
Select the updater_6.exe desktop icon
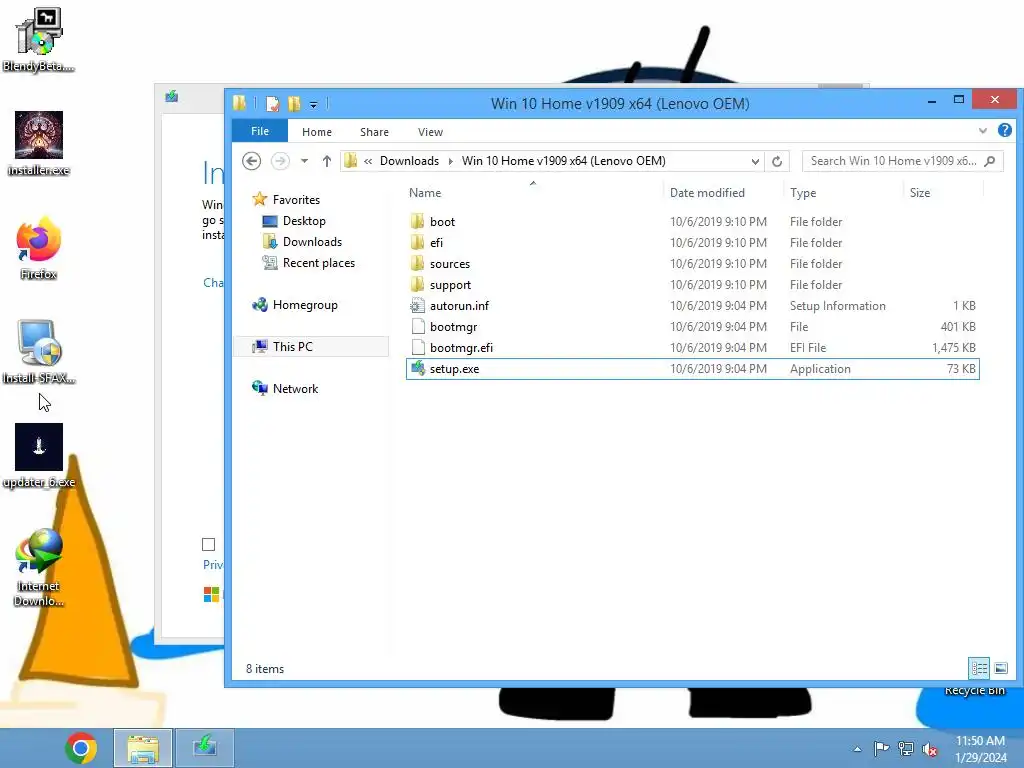(x=39, y=456)
